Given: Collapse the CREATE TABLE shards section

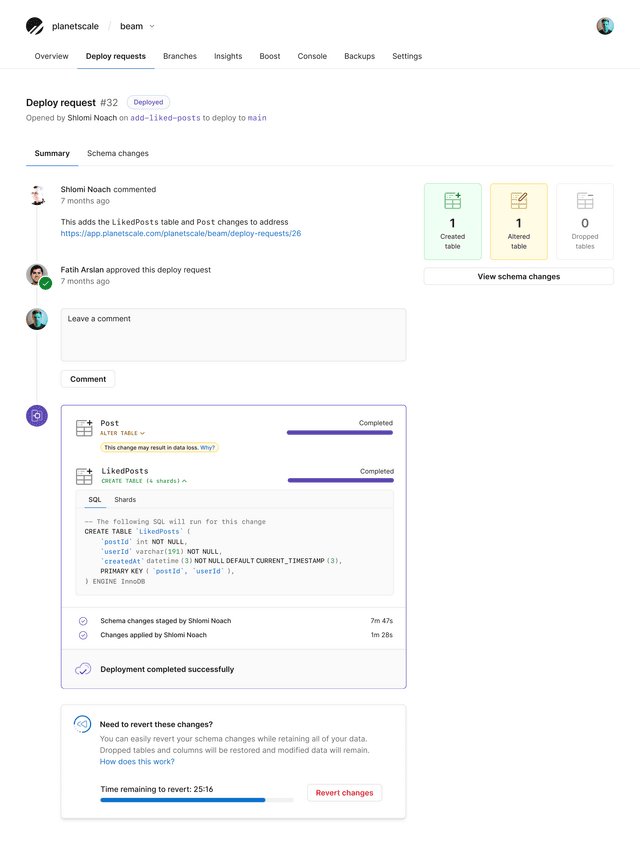Looking at the screenshot, I should pyautogui.click(x=185, y=480).
